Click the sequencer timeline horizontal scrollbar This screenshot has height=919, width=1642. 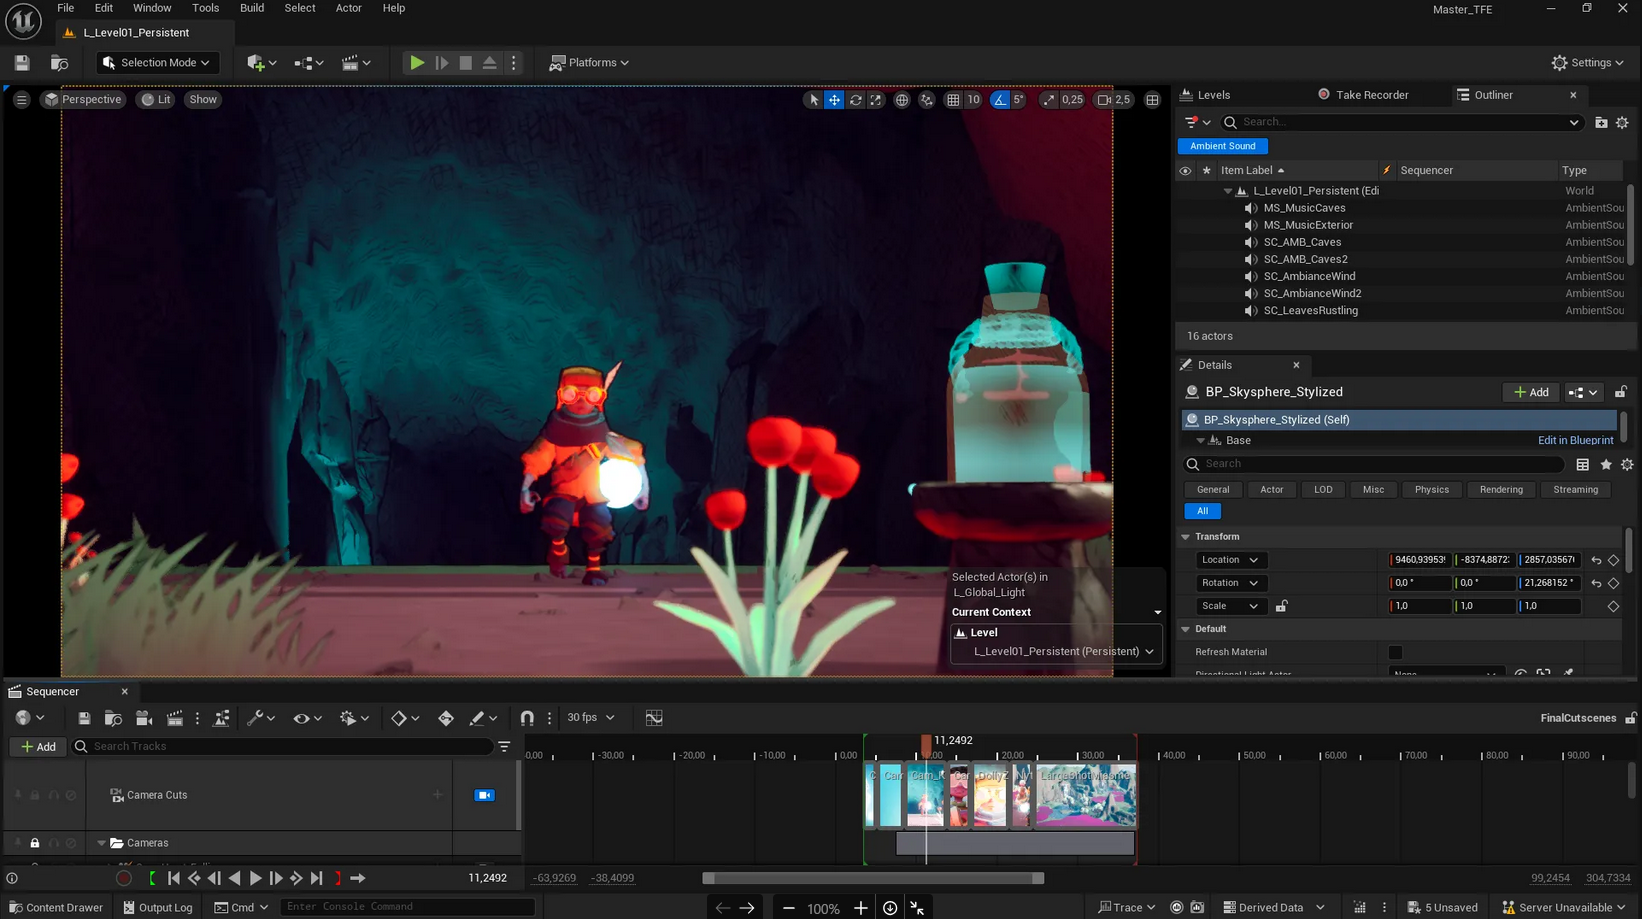(x=873, y=878)
